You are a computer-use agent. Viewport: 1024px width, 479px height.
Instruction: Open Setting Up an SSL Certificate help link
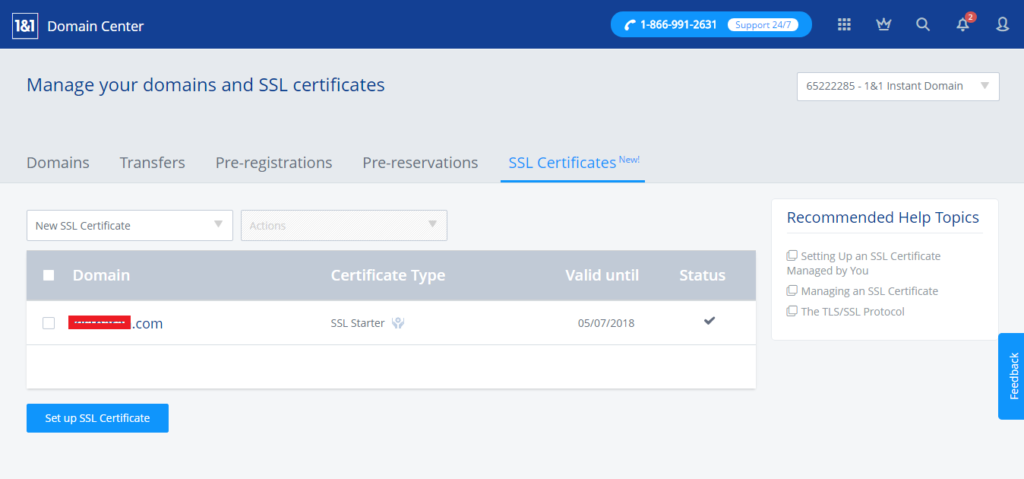pyautogui.click(x=864, y=263)
